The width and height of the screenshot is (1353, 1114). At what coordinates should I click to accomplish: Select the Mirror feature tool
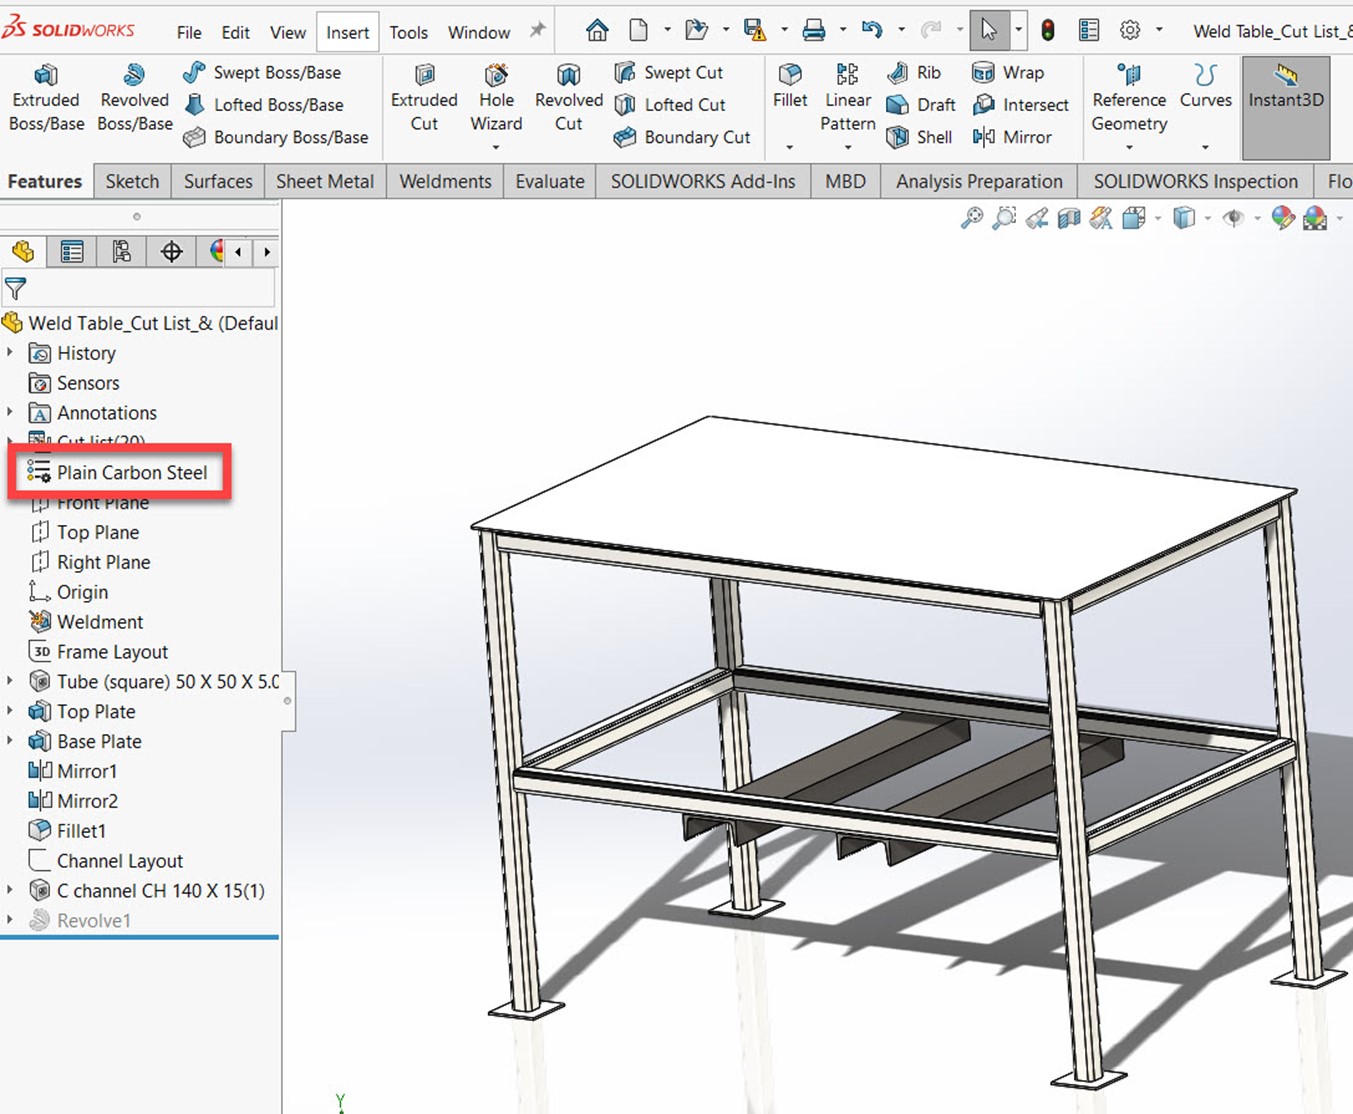(x=1014, y=137)
